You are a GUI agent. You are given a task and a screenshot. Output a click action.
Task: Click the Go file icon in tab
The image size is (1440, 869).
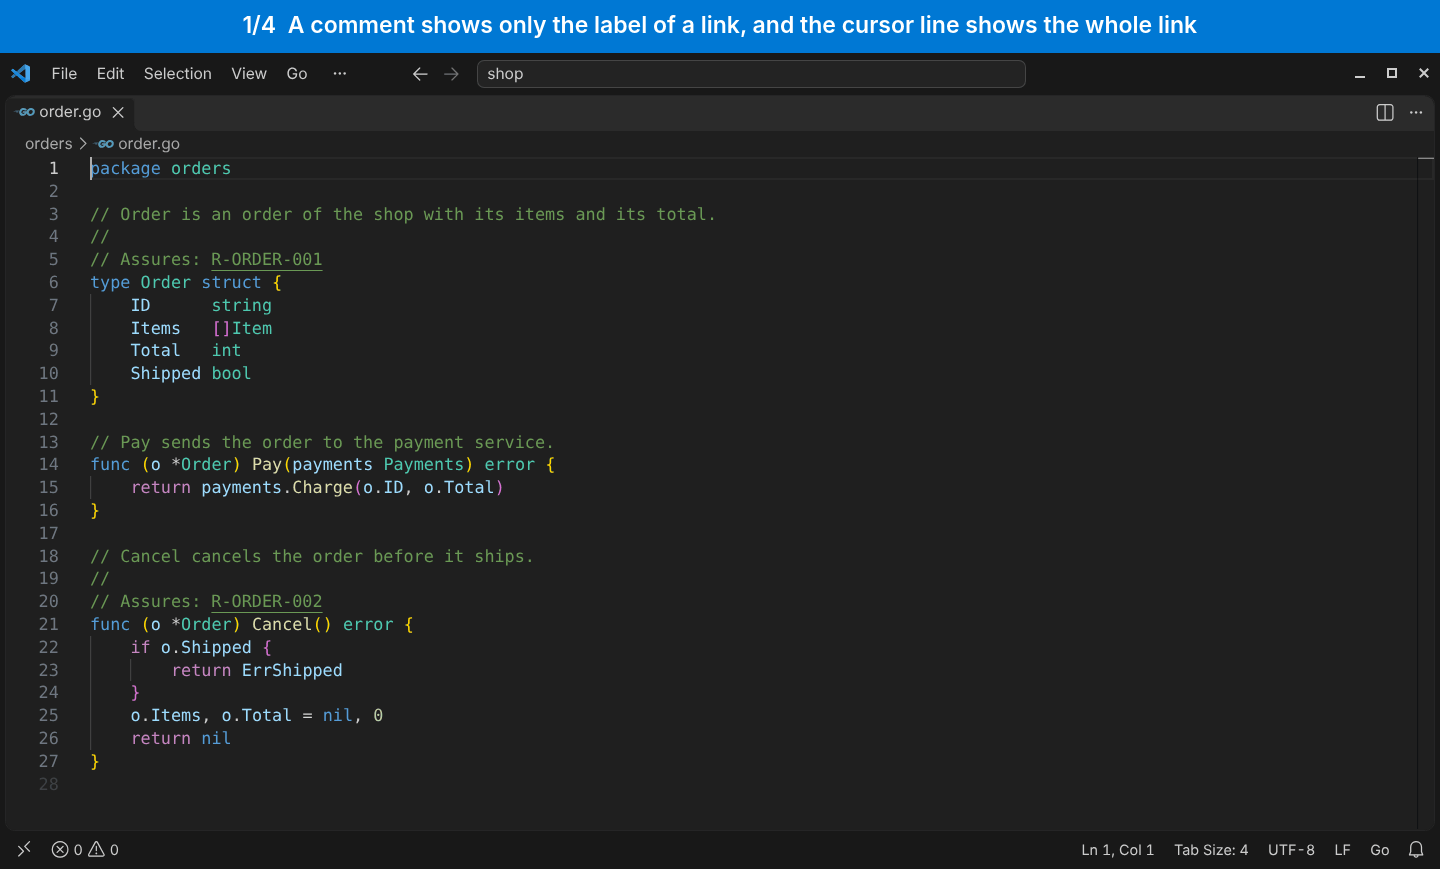(26, 112)
